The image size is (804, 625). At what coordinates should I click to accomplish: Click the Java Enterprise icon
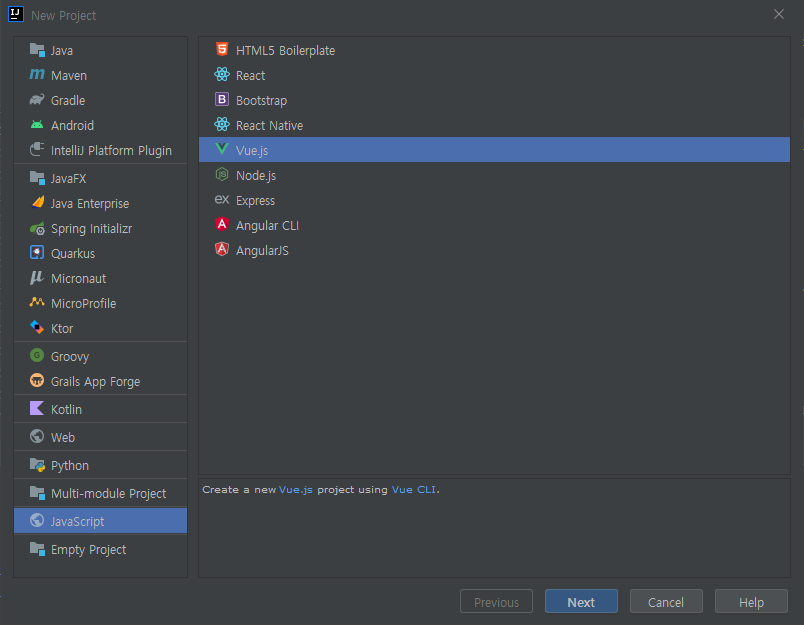pyautogui.click(x=37, y=203)
